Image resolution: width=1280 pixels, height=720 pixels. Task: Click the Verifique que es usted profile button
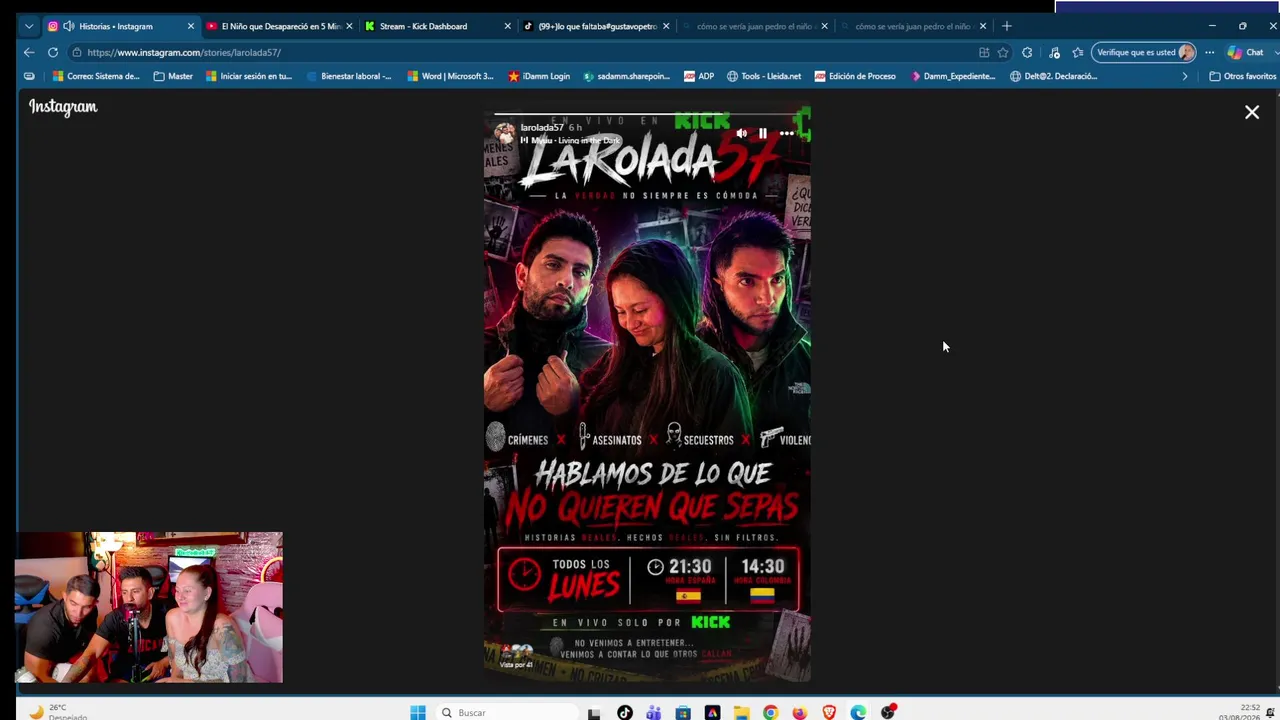(x=1145, y=52)
